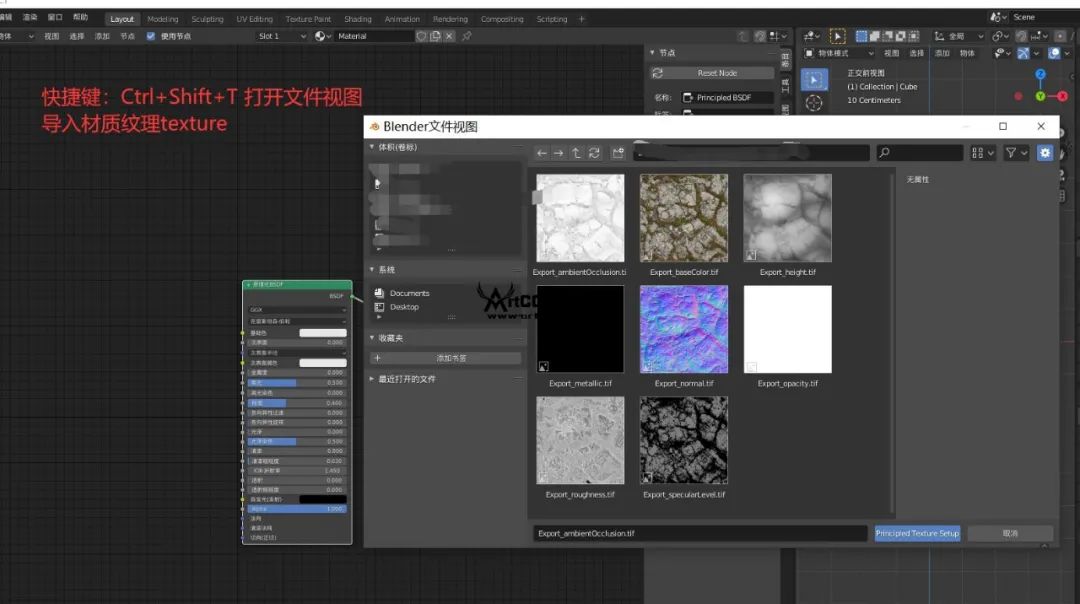Click the Z axis on navigation gizmo
The image size is (1080, 604).
click(1040, 74)
